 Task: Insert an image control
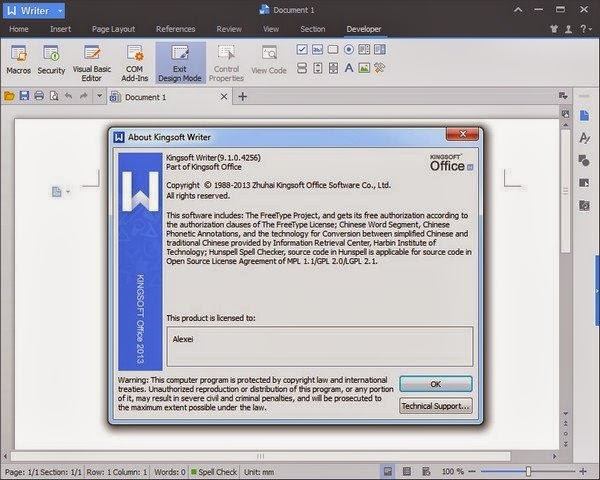tap(364, 68)
